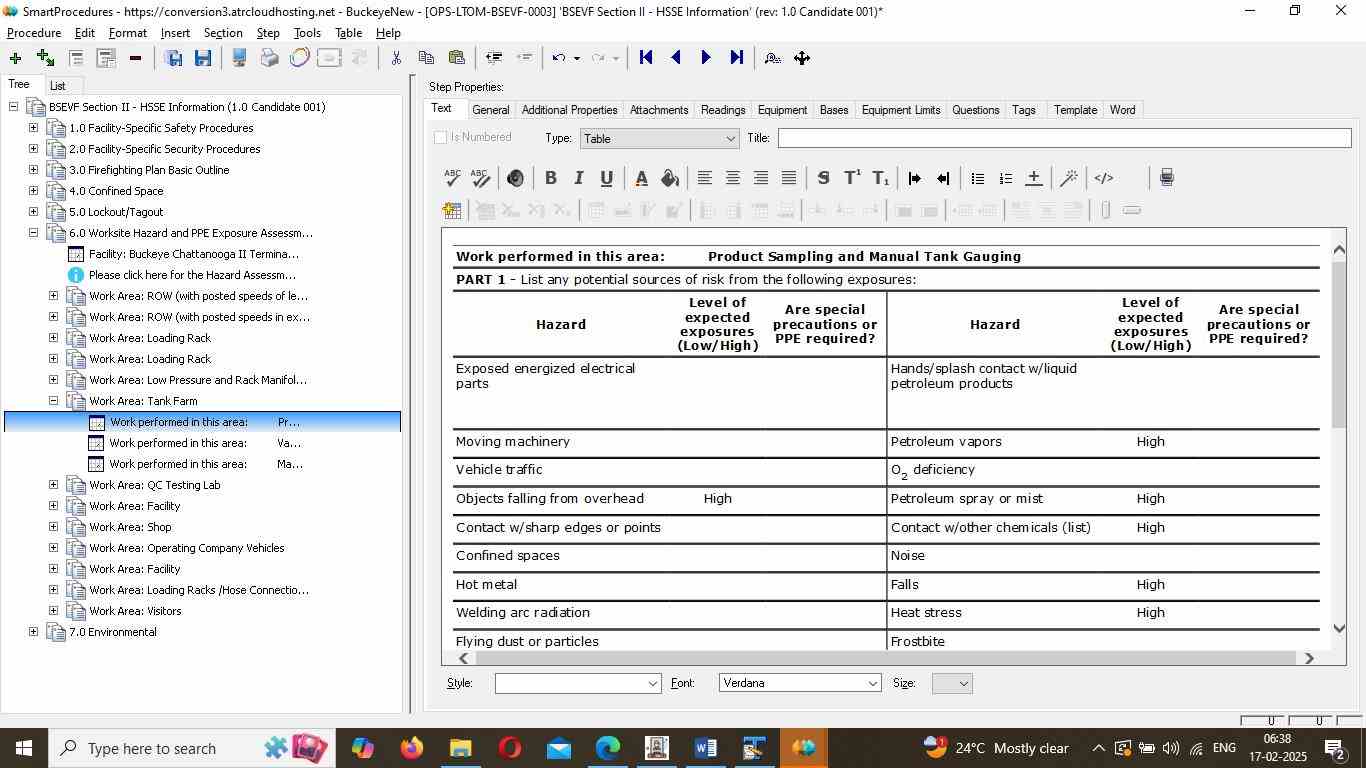Go to first step navigation icon
This screenshot has height=768, width=1366.
pos(646,58)
